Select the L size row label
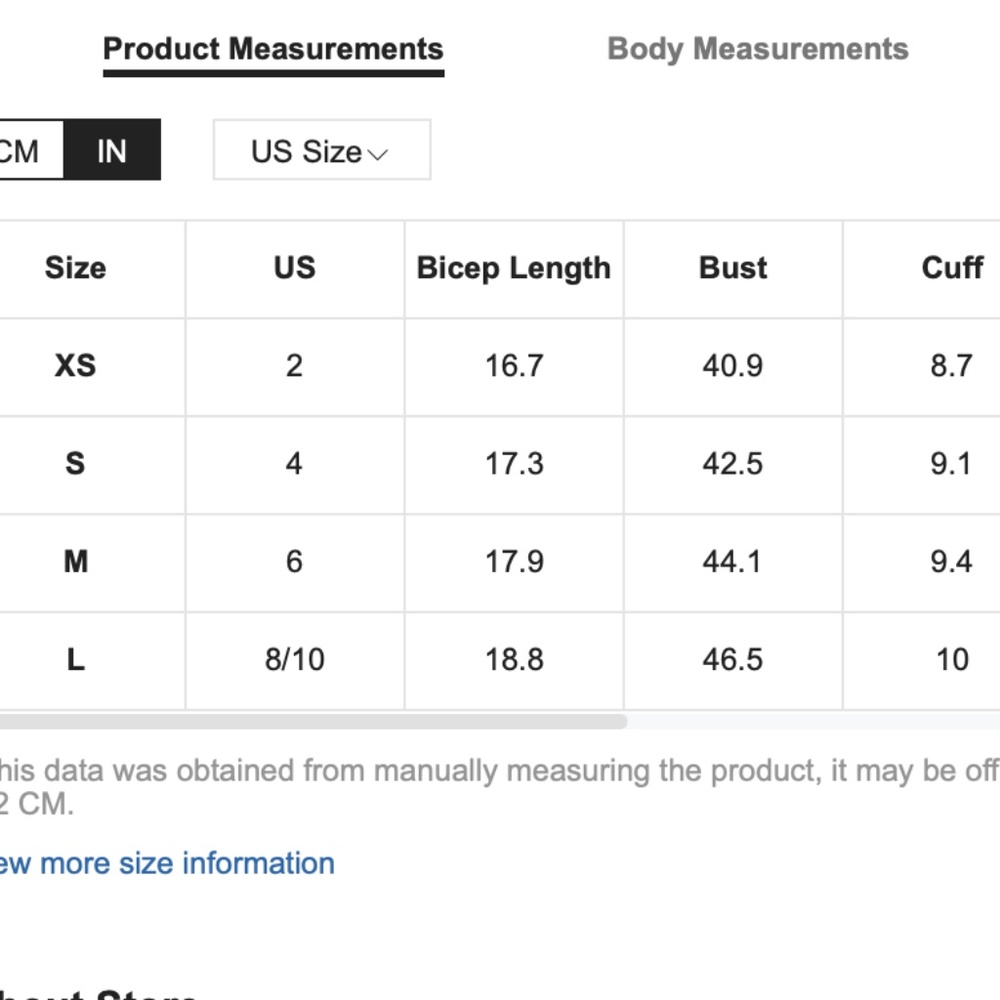Image resolution: width=1000 pixels, height=1000 pixels. click(75, 660)
